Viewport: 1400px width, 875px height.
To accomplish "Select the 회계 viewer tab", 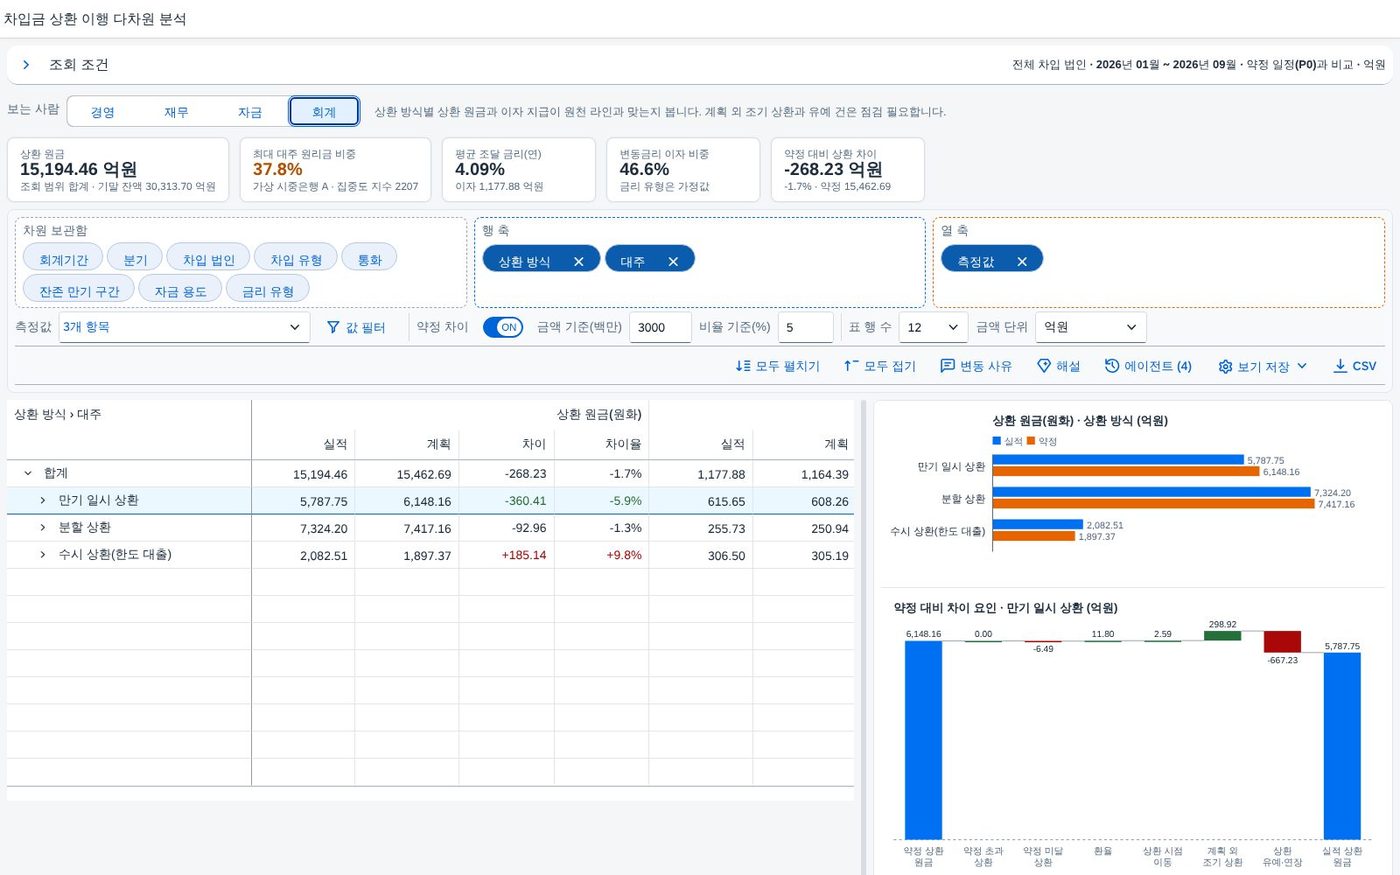I will (324, 112).
